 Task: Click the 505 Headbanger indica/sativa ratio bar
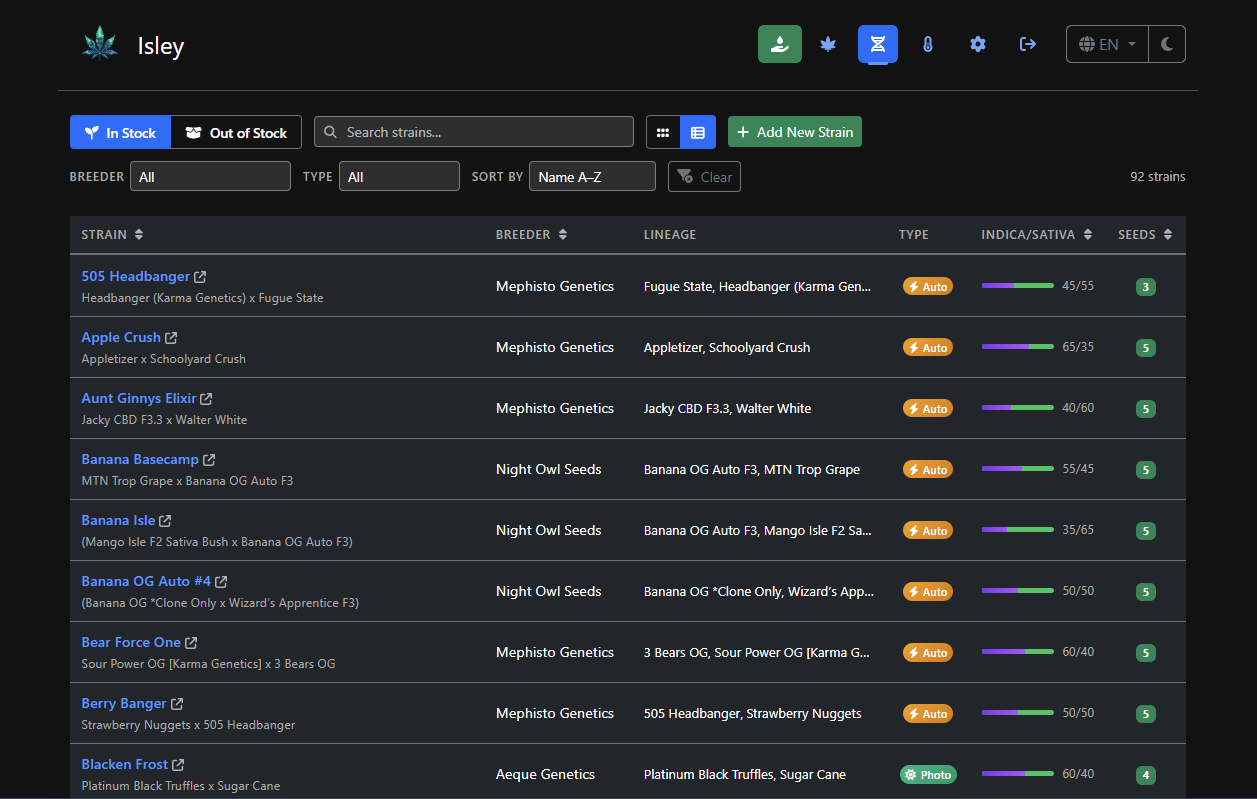coord(1017,286)
